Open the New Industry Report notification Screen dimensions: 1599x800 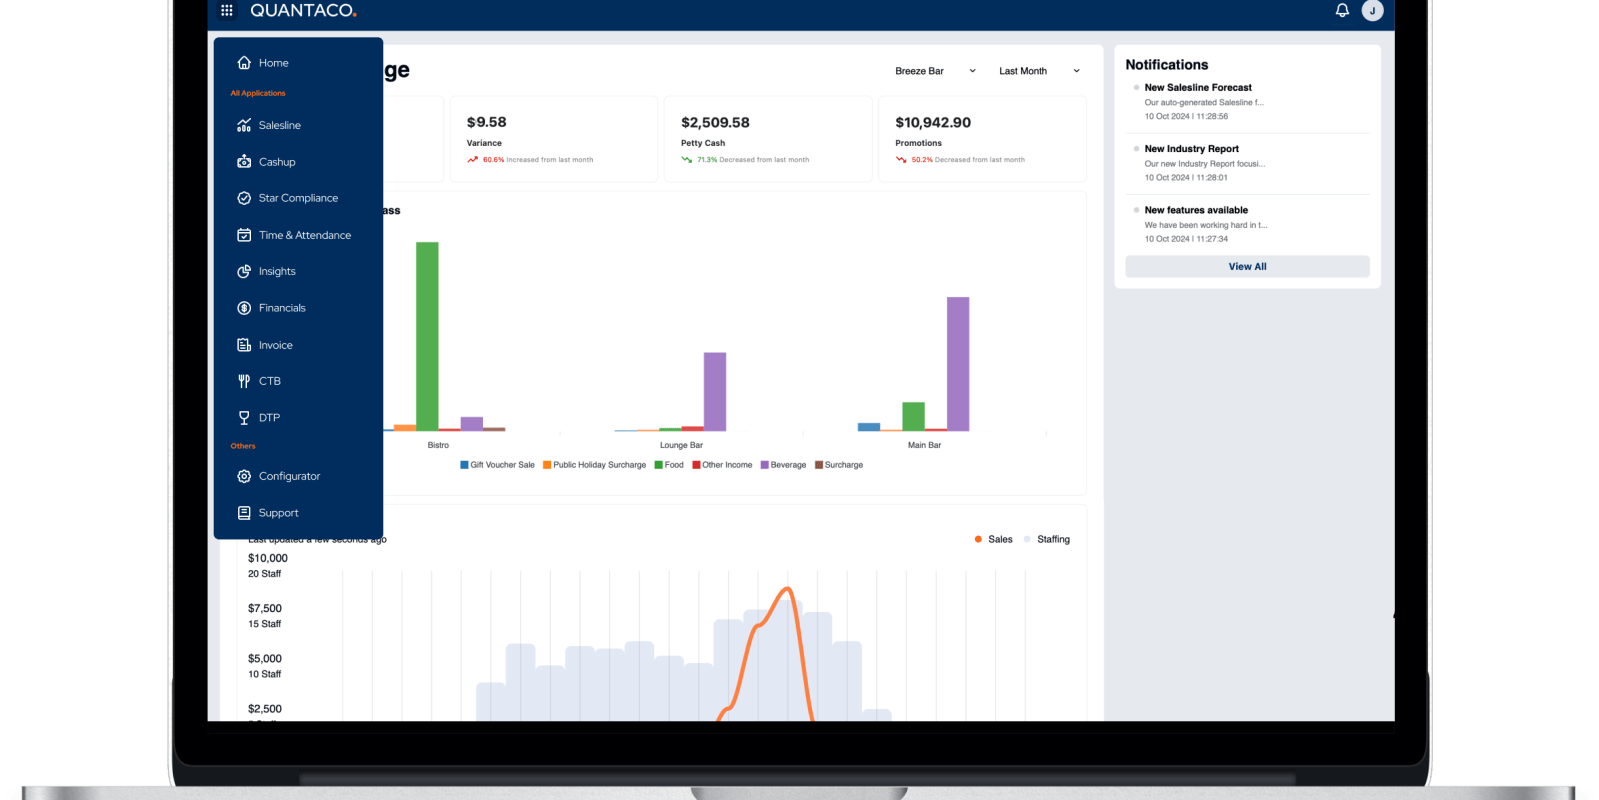(x=1191, y=149)
